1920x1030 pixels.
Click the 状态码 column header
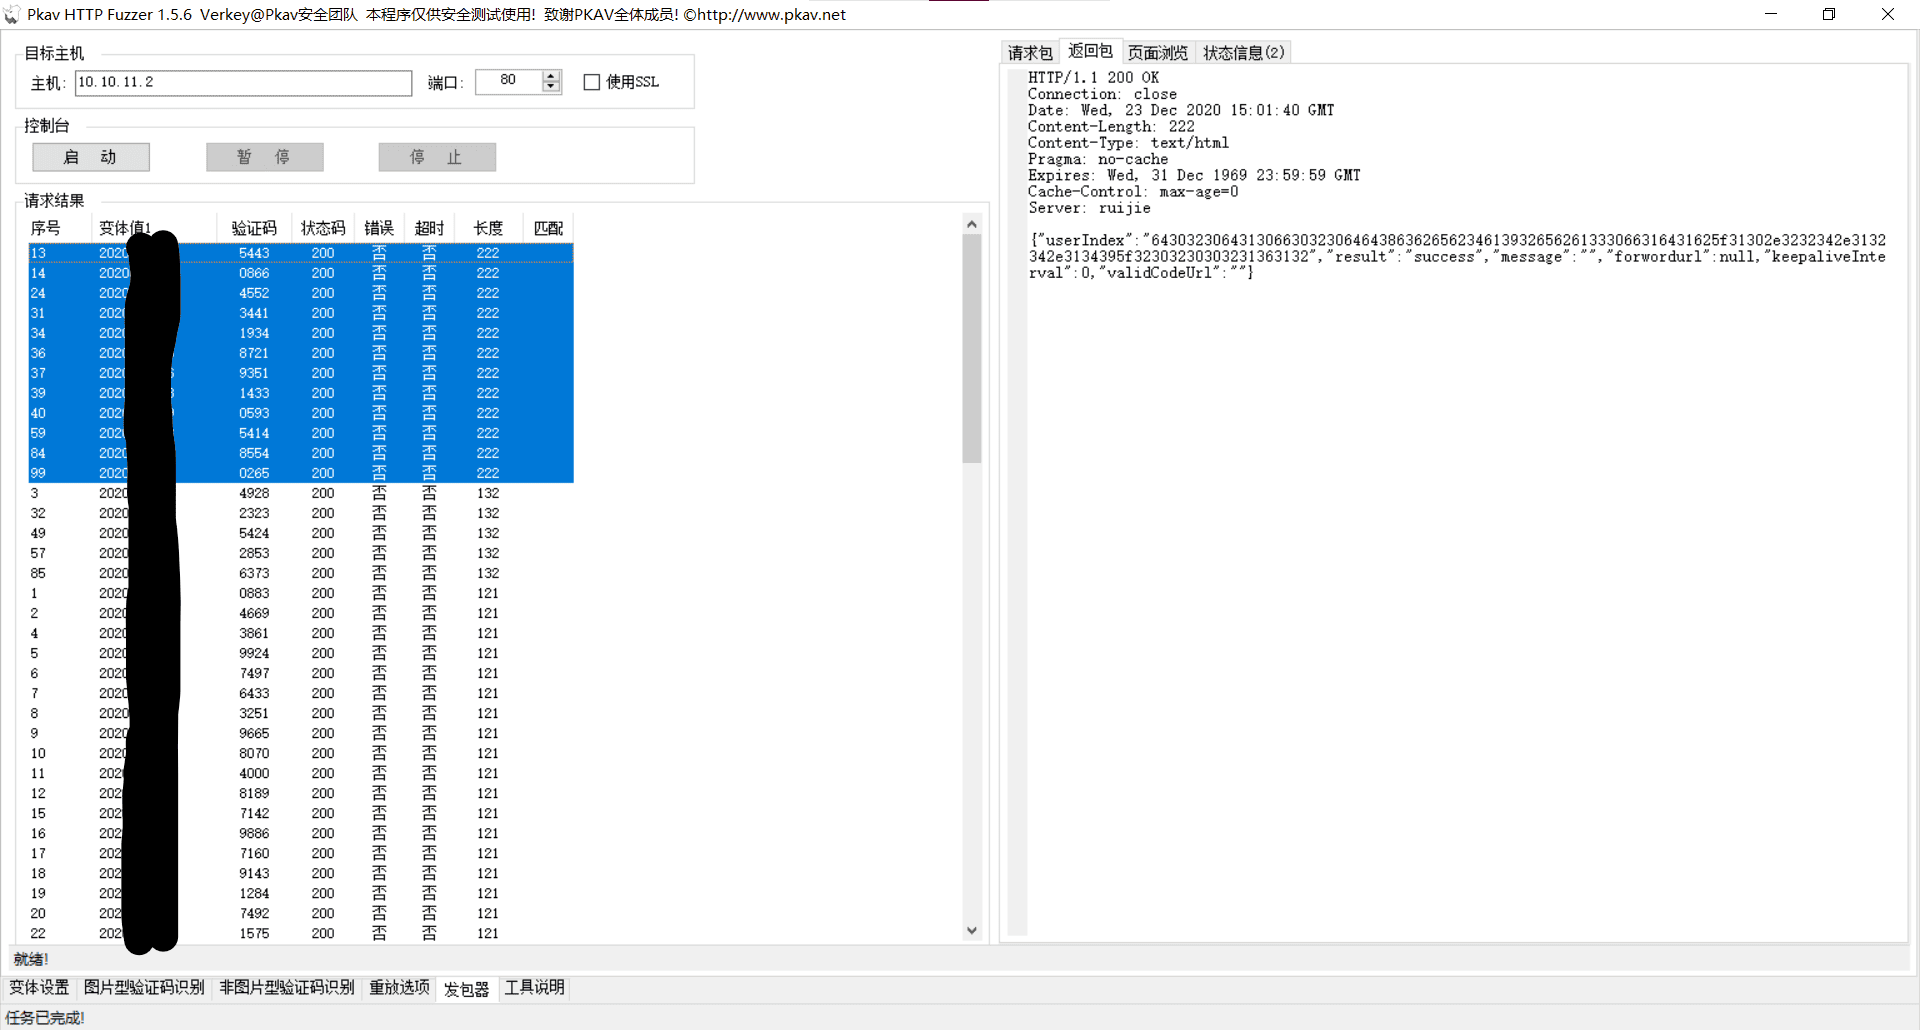click(323, 228)
